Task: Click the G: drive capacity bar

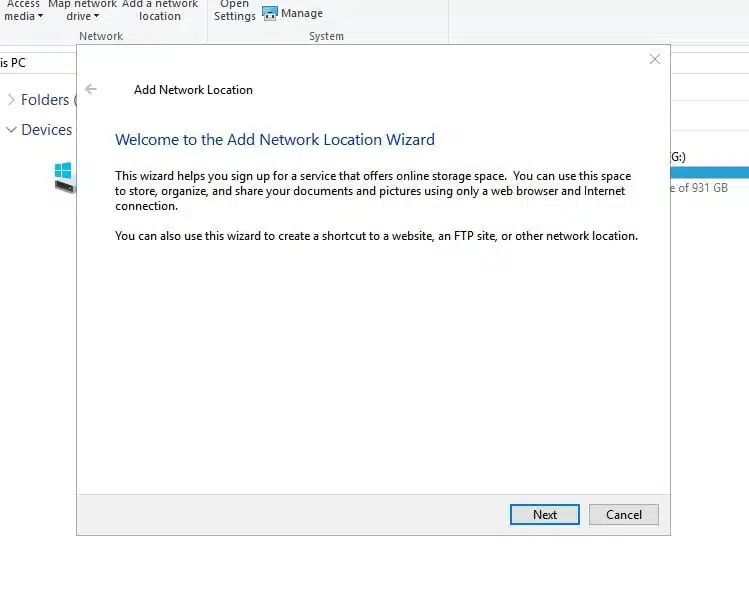Action: (x=709, y=172)
